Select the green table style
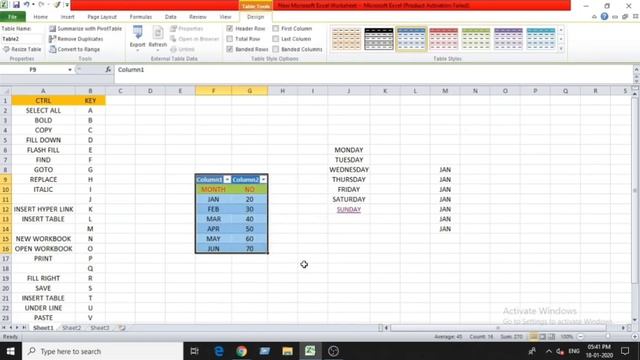640x360 pixels. tap(476, 39)
